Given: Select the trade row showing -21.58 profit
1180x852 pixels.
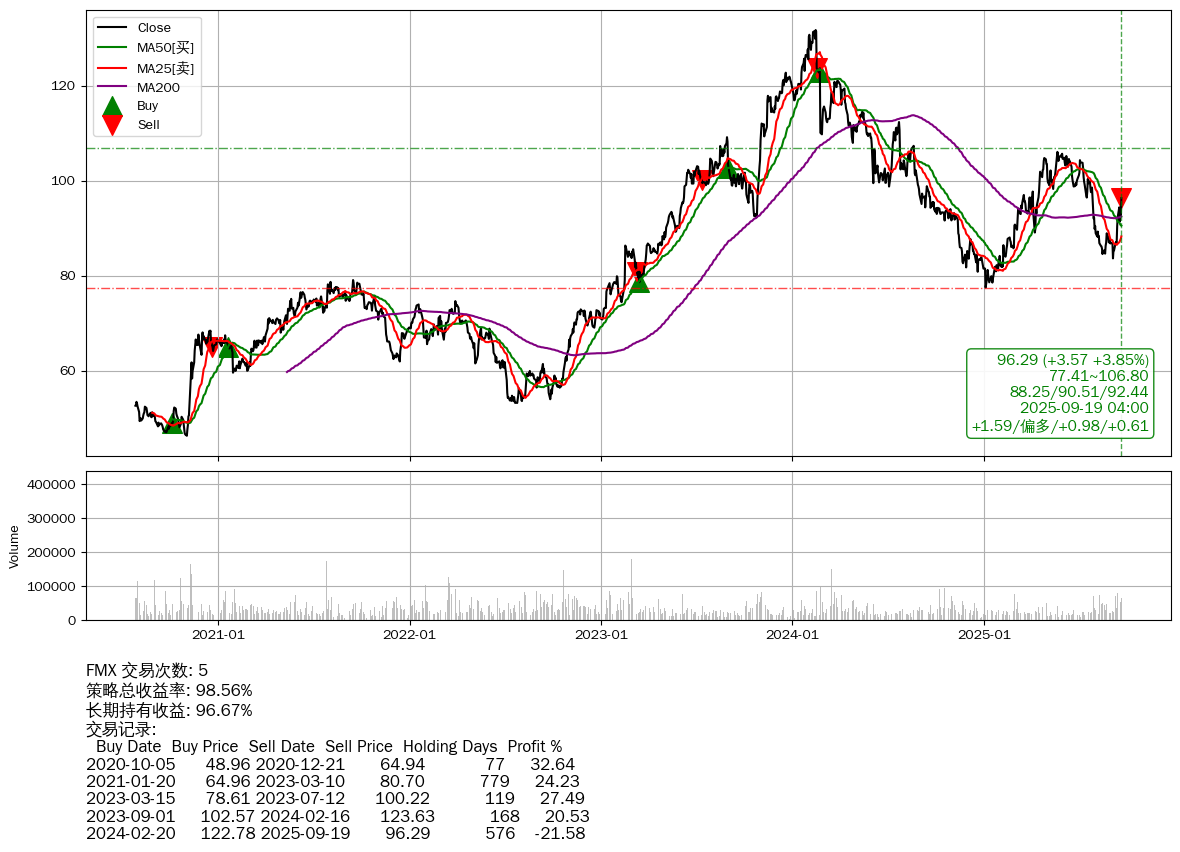Looking at the screenshot, I should [x=335, y=833].
